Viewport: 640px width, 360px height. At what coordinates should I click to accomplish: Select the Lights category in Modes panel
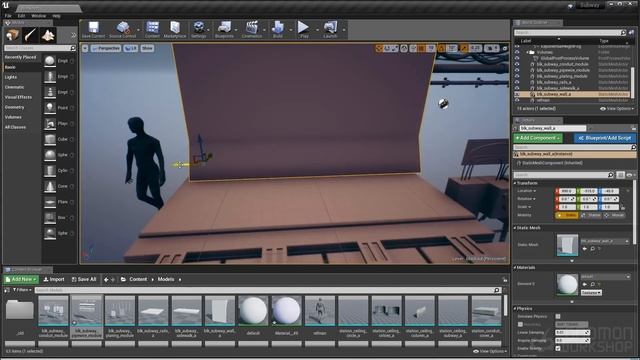tap(11, 77)
